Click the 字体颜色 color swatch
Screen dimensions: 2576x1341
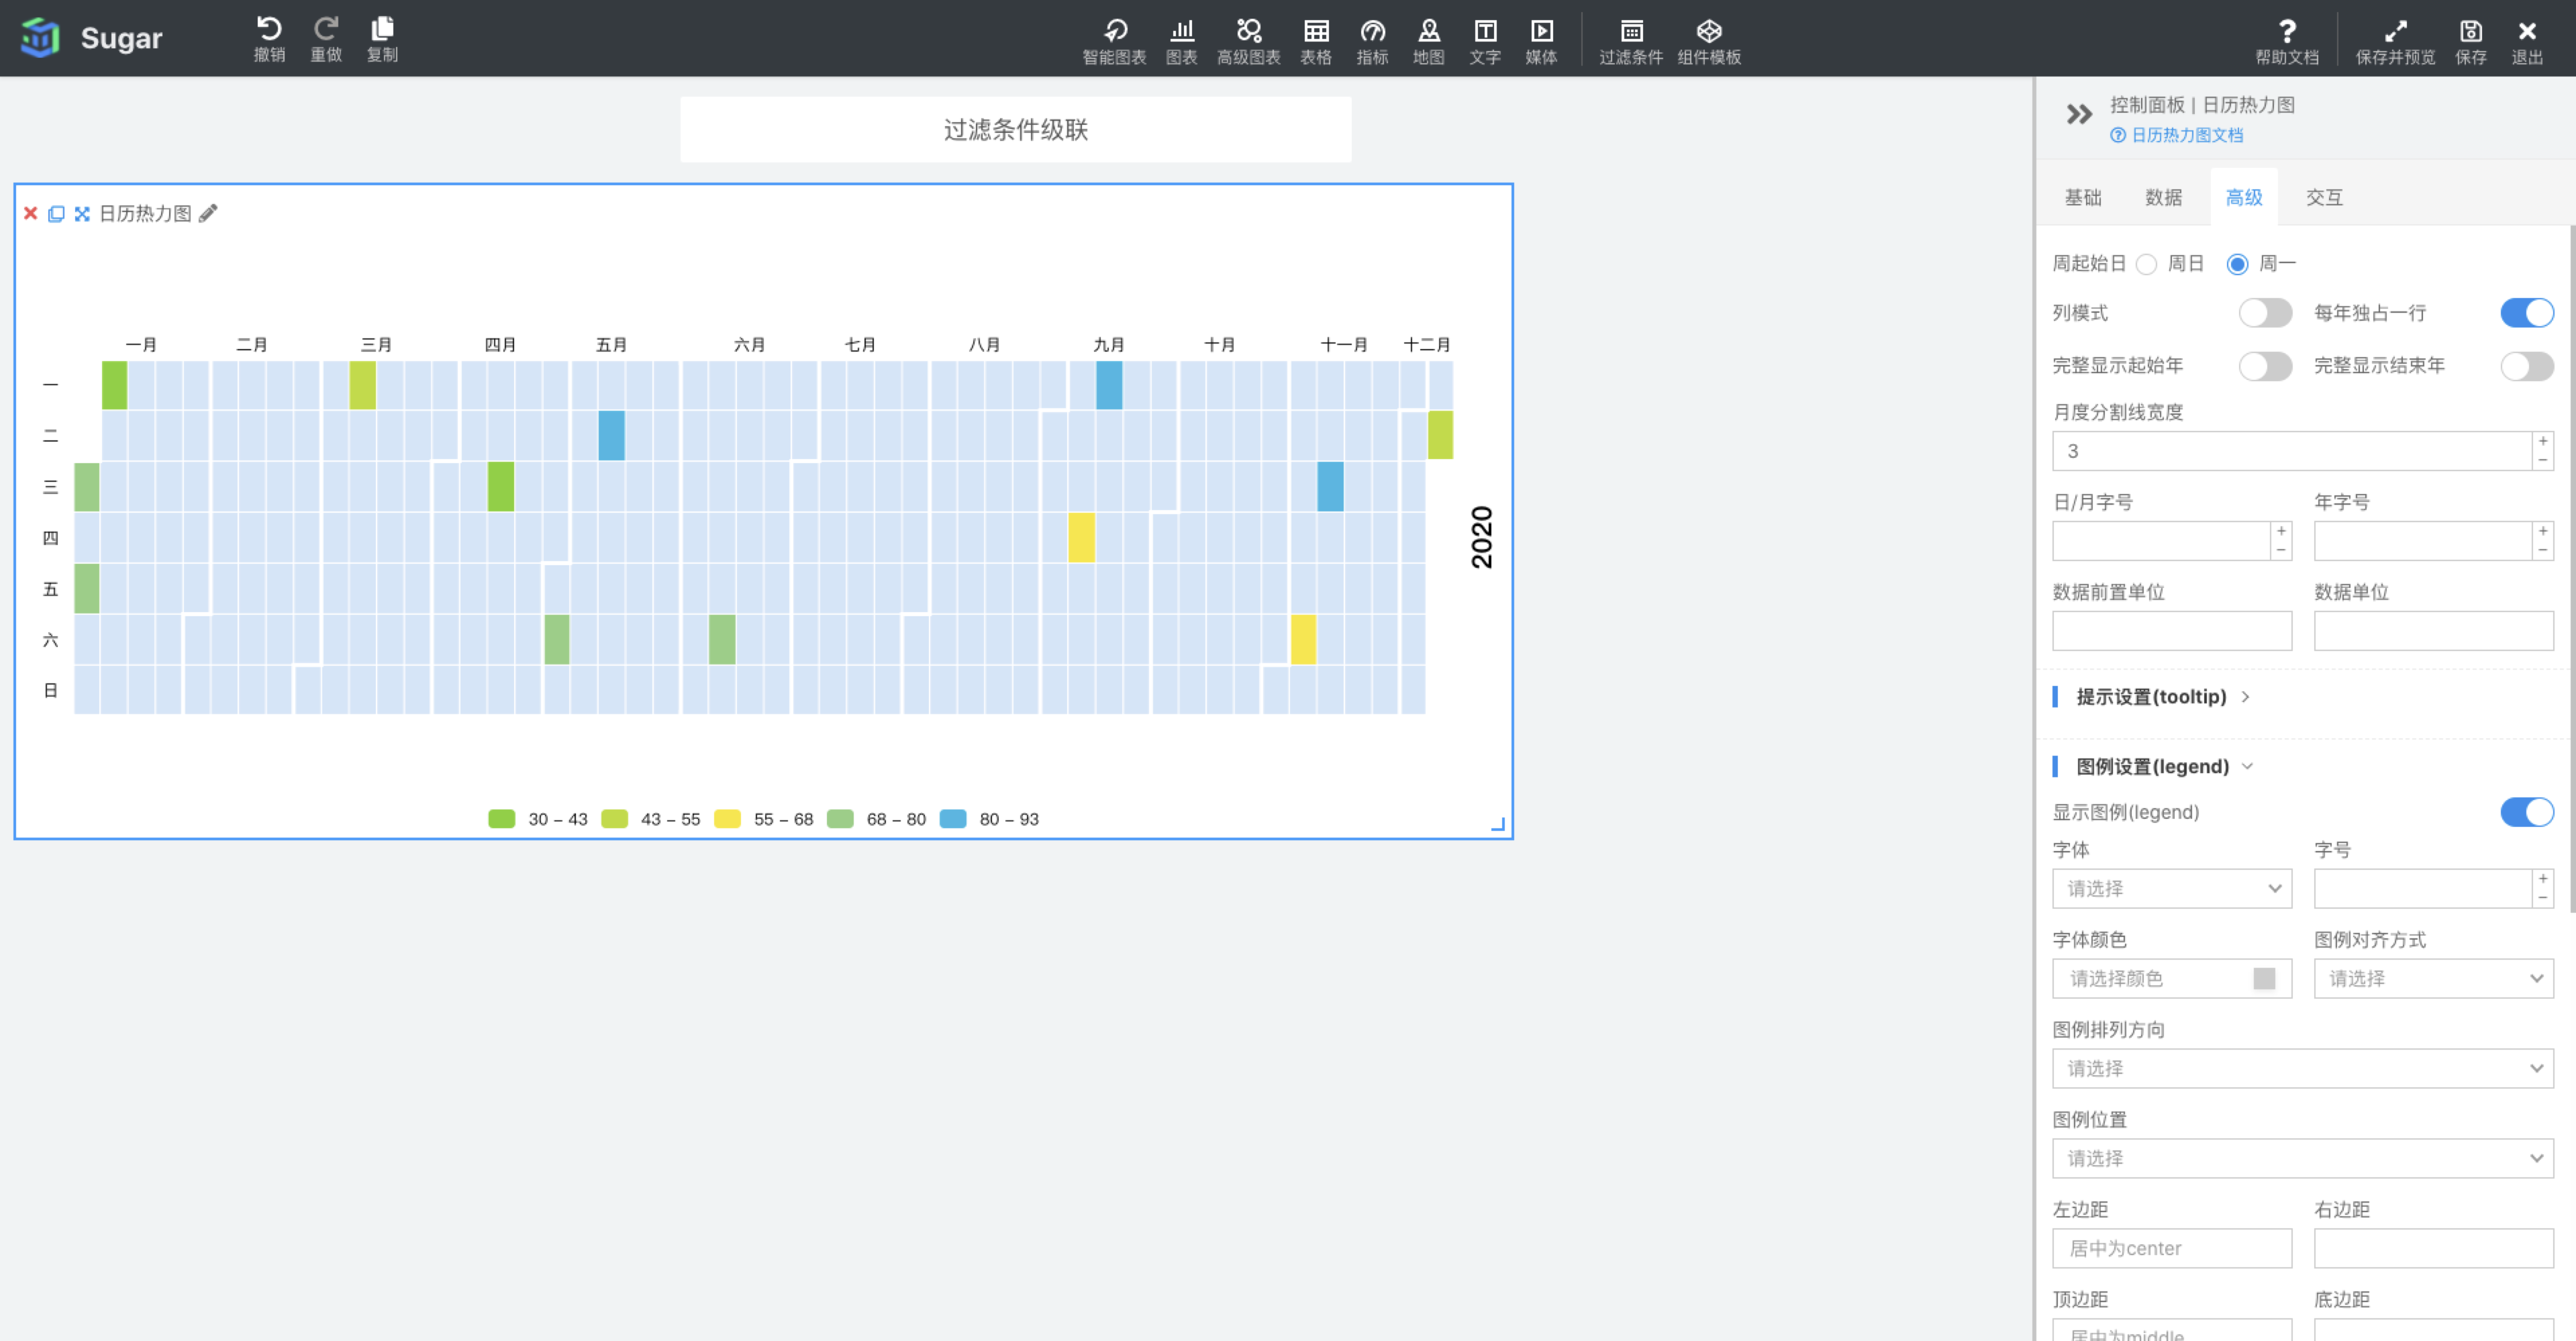(2264, 979)
